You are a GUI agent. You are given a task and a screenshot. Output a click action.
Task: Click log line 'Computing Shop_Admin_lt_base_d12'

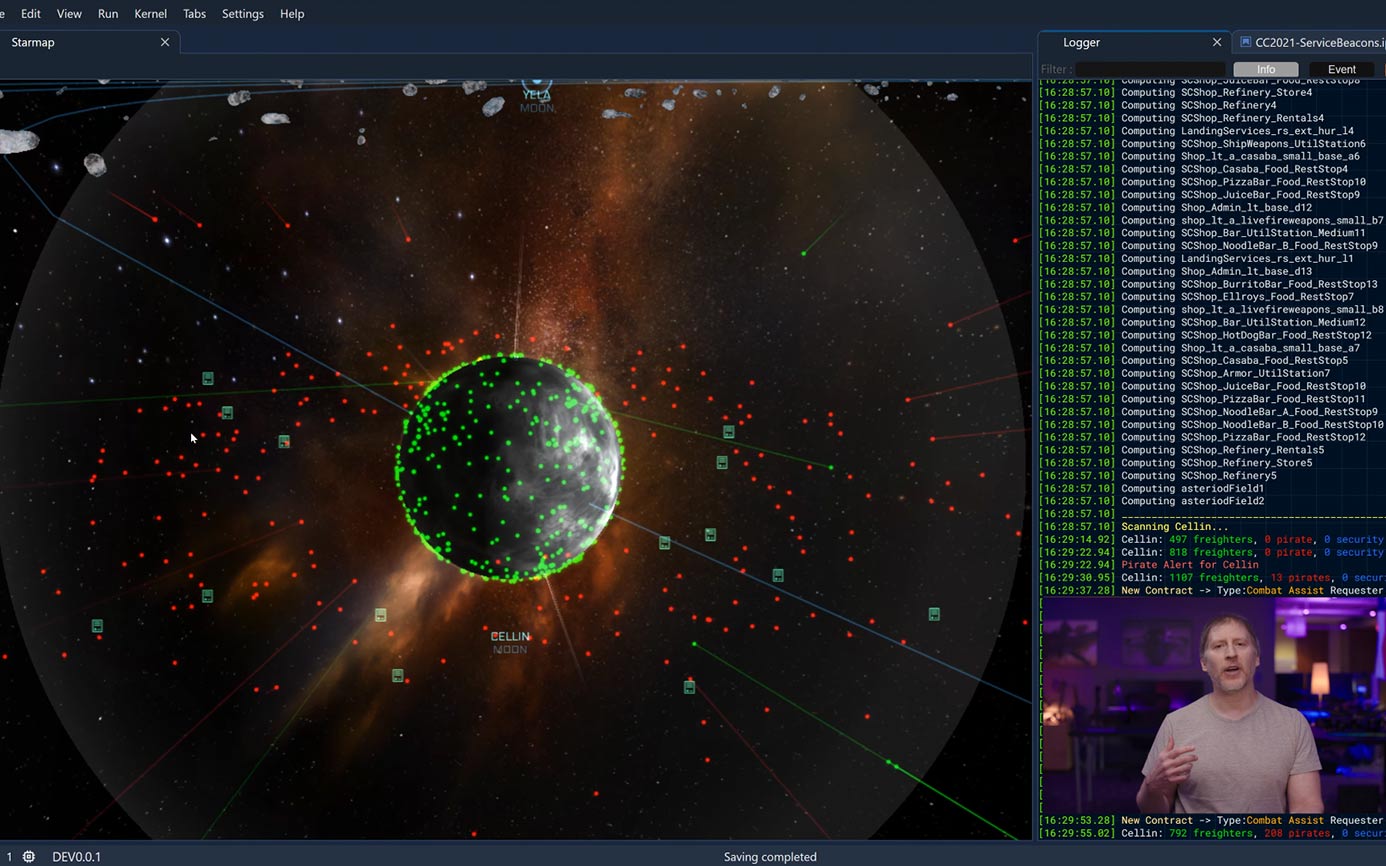click(x=1217, y=208)
